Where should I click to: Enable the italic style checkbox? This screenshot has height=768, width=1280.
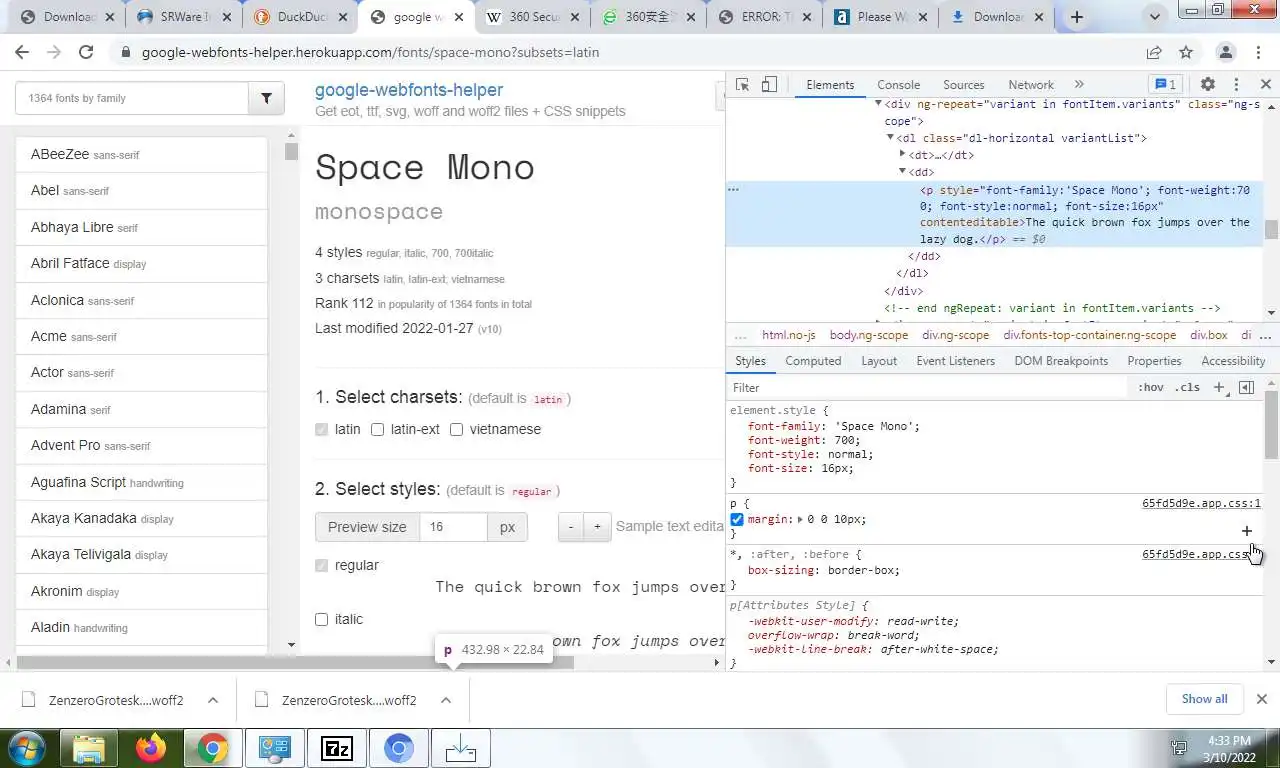[322, 619]
